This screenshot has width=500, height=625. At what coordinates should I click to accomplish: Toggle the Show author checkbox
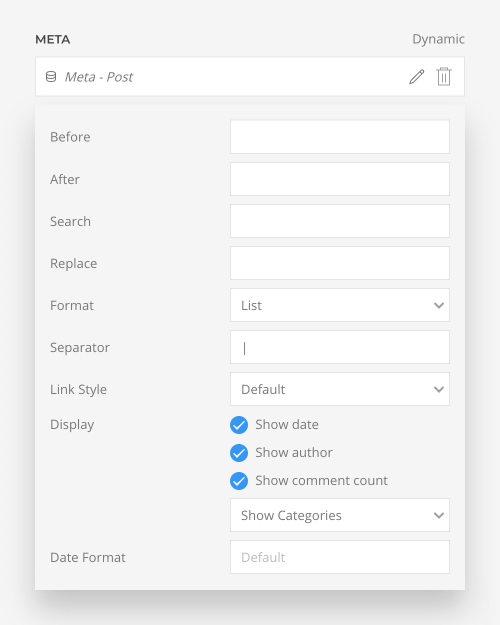[x=239, y=453]
